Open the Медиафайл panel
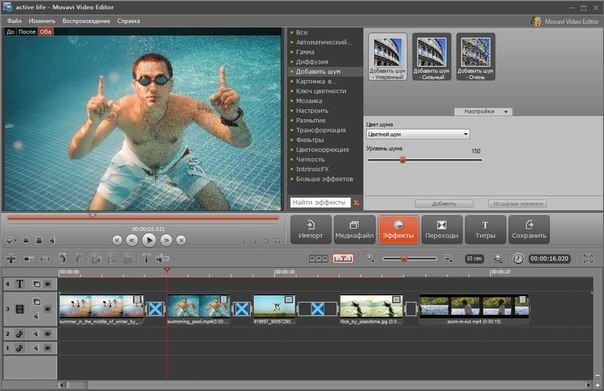 (354, 230)
